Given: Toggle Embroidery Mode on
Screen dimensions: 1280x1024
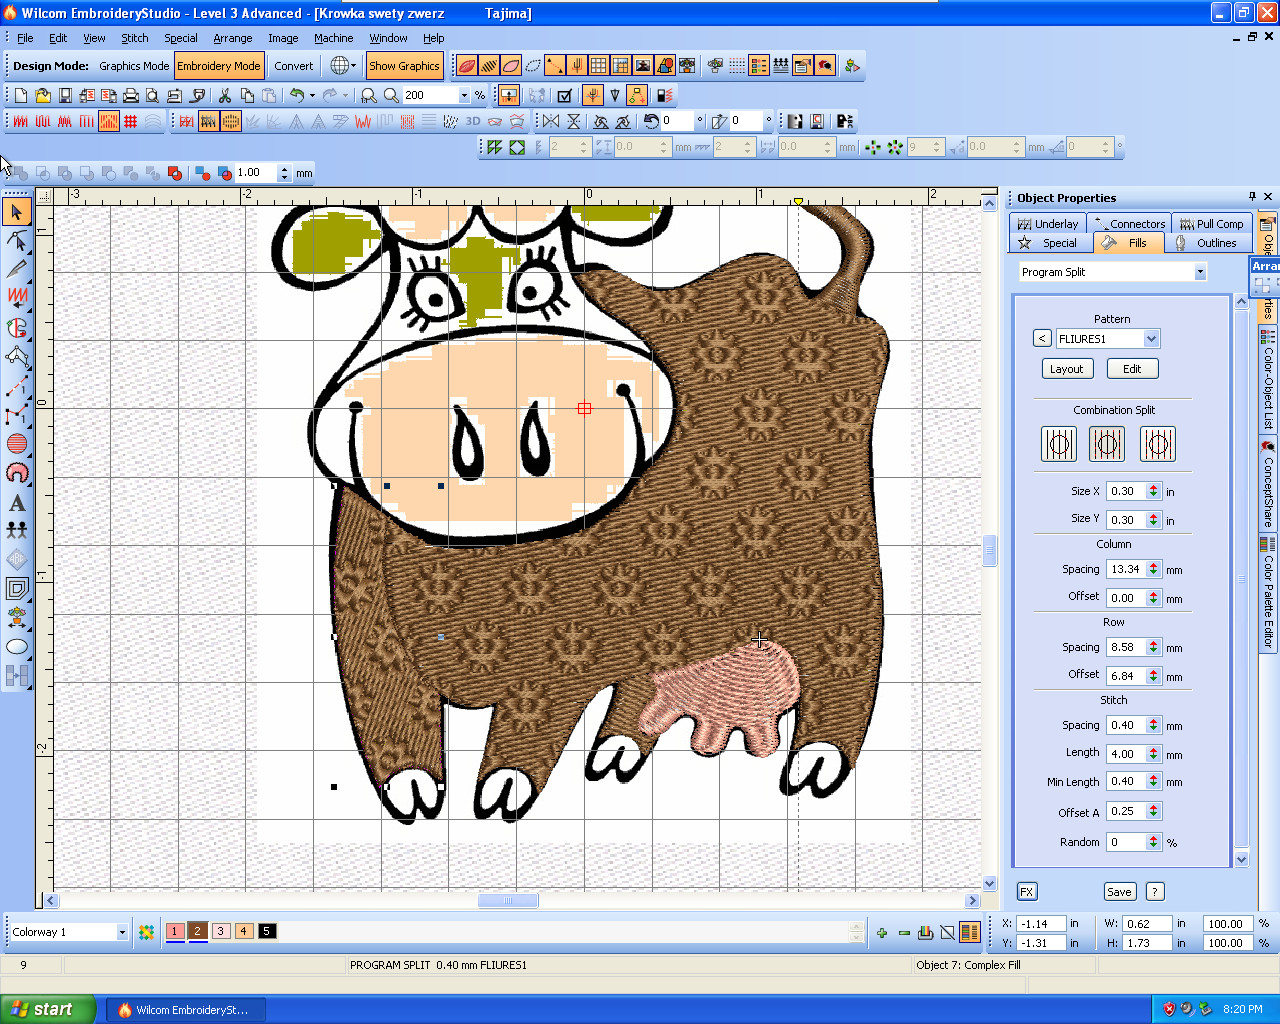Looking at the screenshot, I should (x=219, y=66).
